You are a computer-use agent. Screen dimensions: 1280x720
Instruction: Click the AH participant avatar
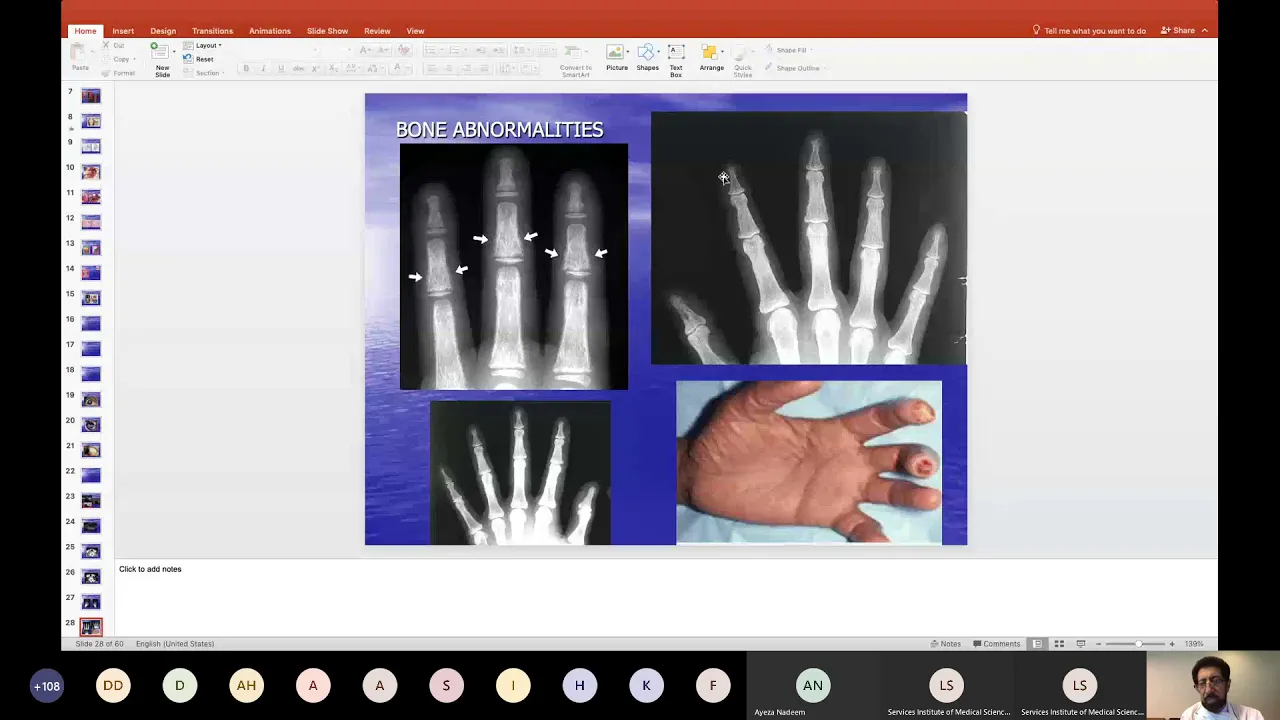point(246,686)
